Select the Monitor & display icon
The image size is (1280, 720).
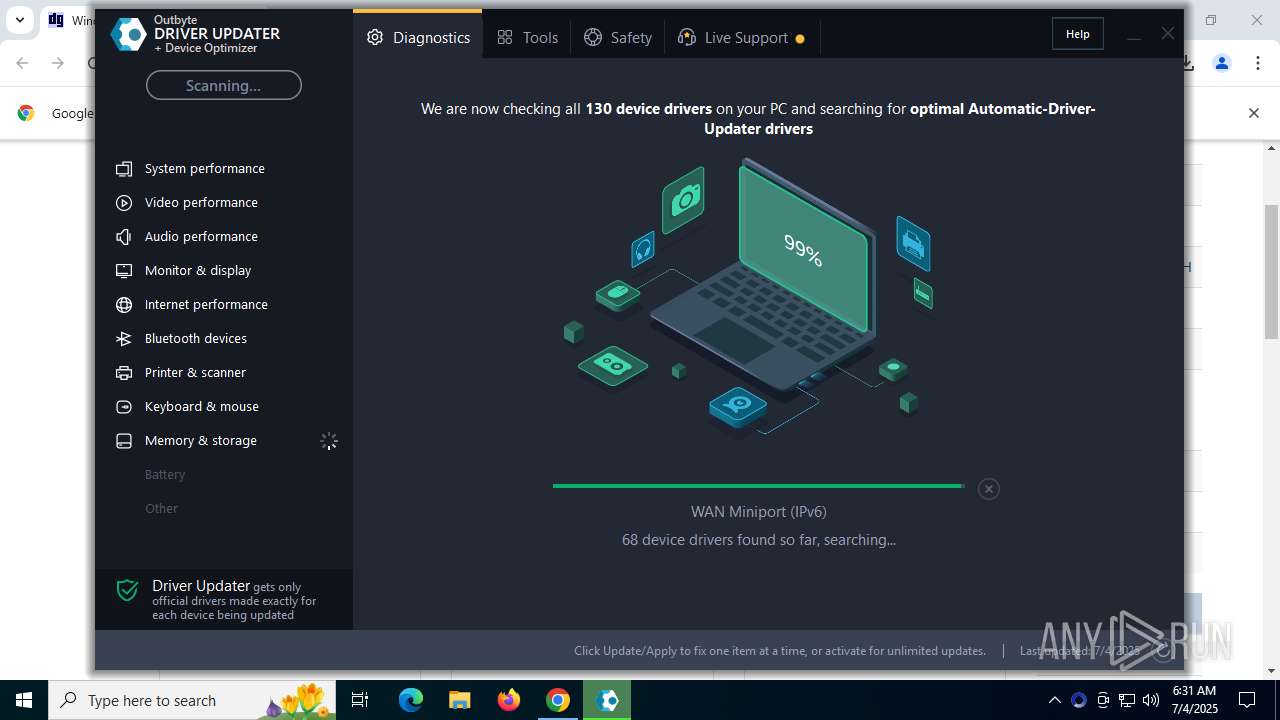point(124,271)
